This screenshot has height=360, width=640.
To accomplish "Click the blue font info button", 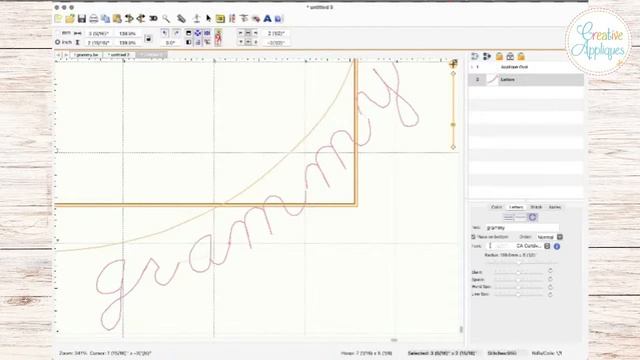I will coord(557,246).
